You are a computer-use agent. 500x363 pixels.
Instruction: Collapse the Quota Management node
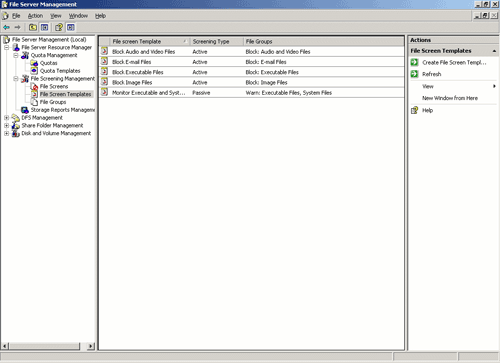click(x=16, y=55)
